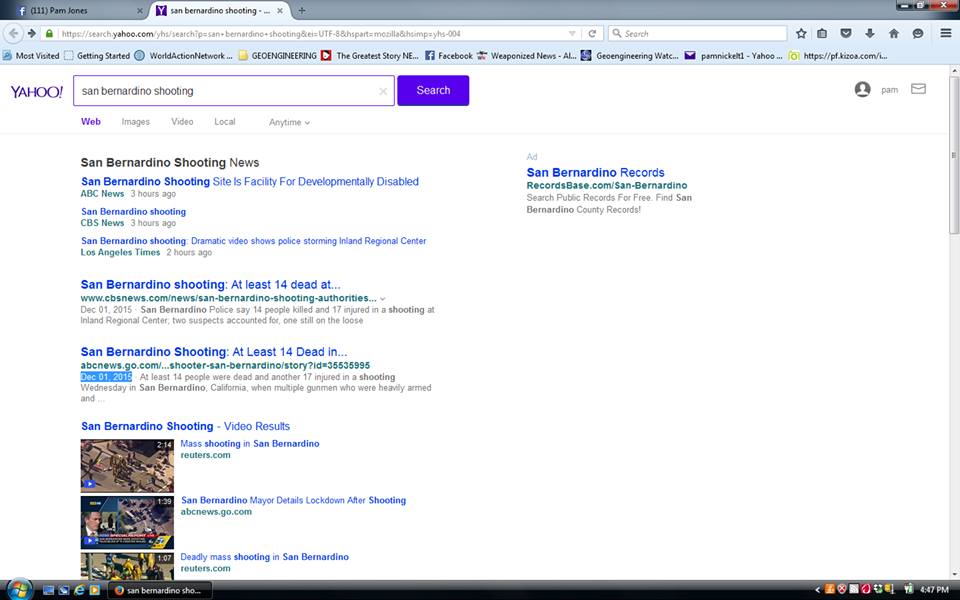Click the Yahoo! logo
This screenshot has width=960, height=600.
pyautogui.click(x=37, y=92)
